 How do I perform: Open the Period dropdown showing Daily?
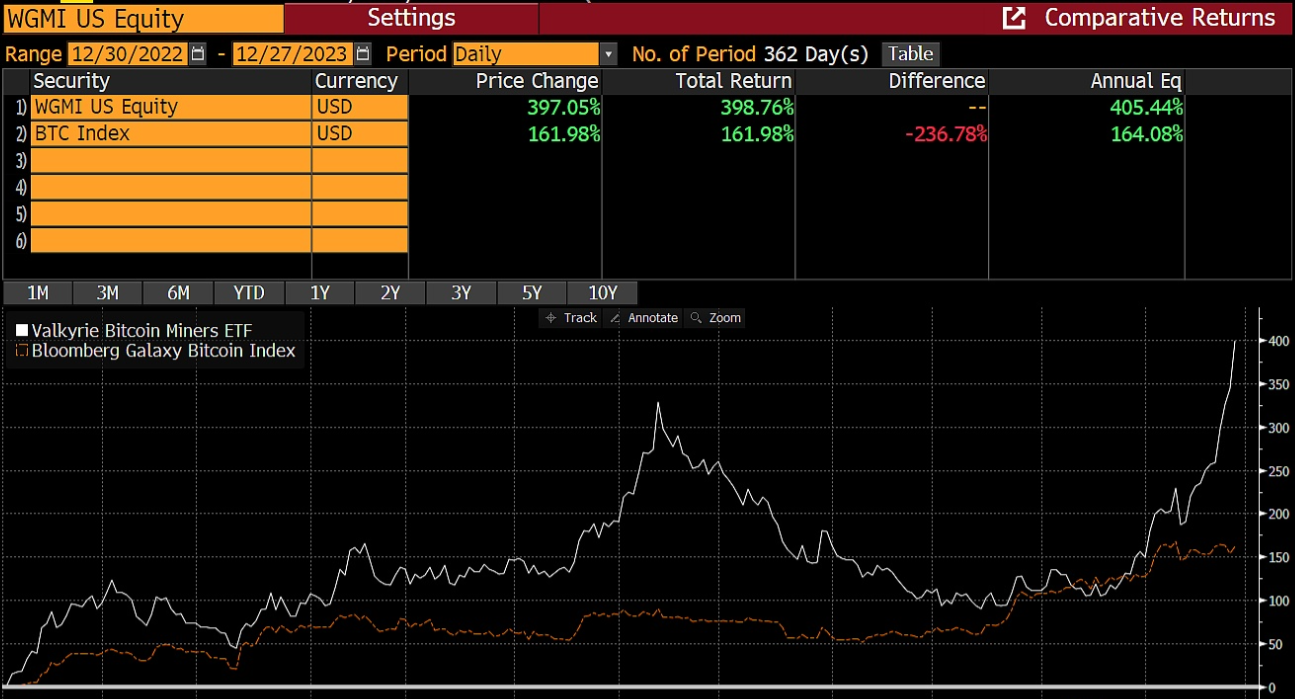608,54
